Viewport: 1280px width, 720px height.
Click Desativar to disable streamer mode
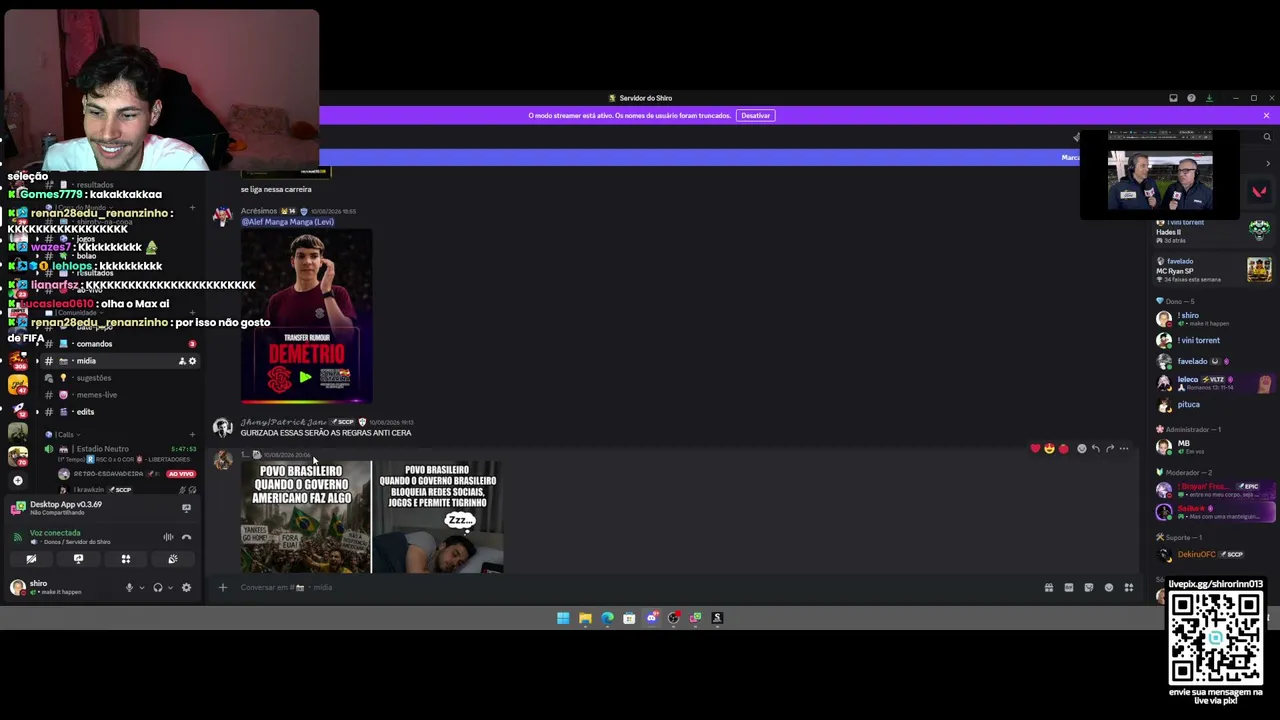(756, 116)
